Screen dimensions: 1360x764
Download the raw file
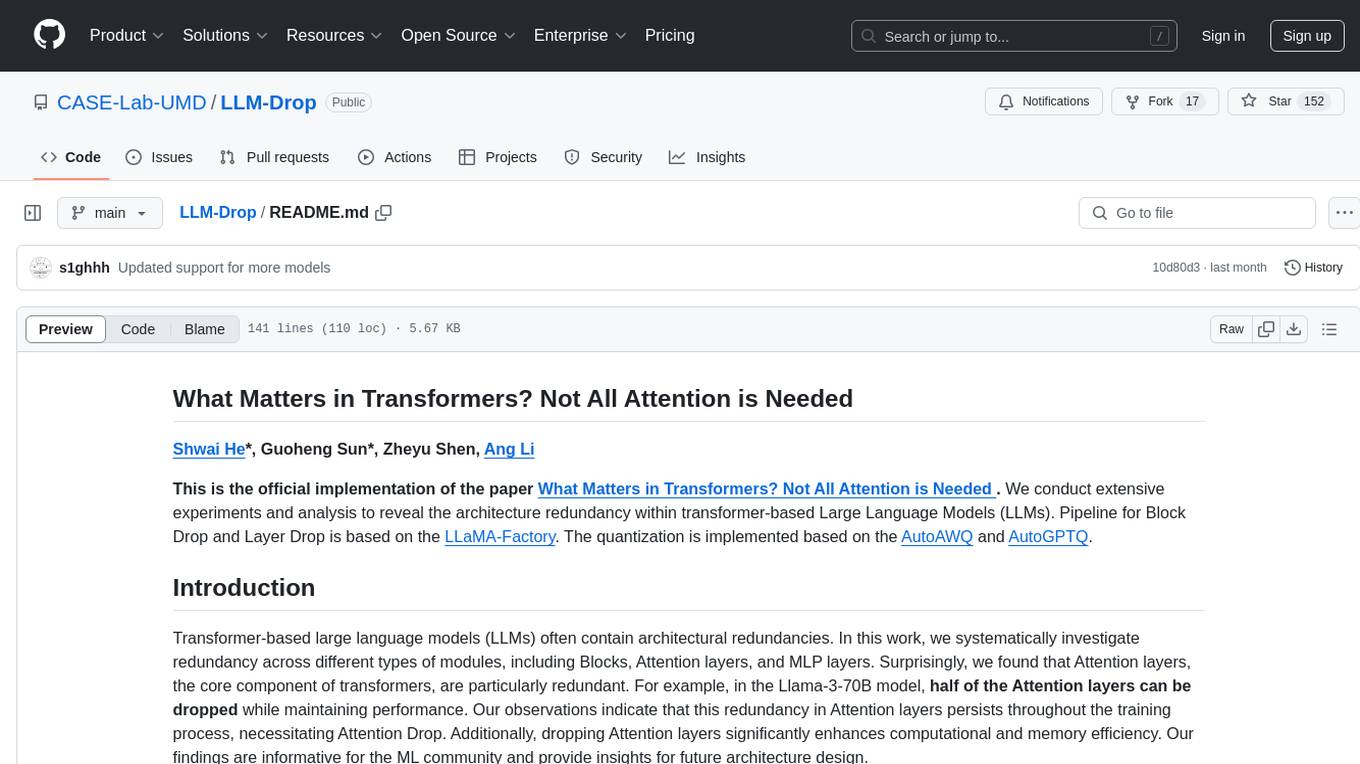1293,329
